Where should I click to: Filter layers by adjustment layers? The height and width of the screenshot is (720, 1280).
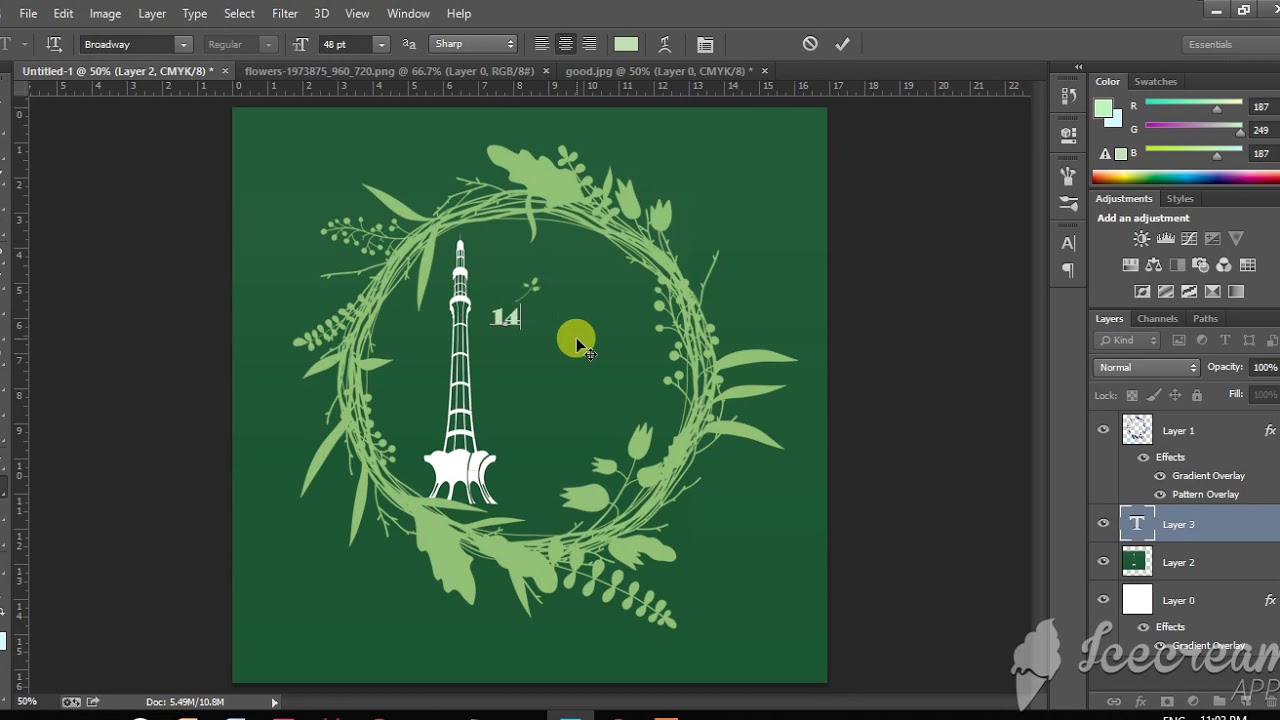[1202, 341]
